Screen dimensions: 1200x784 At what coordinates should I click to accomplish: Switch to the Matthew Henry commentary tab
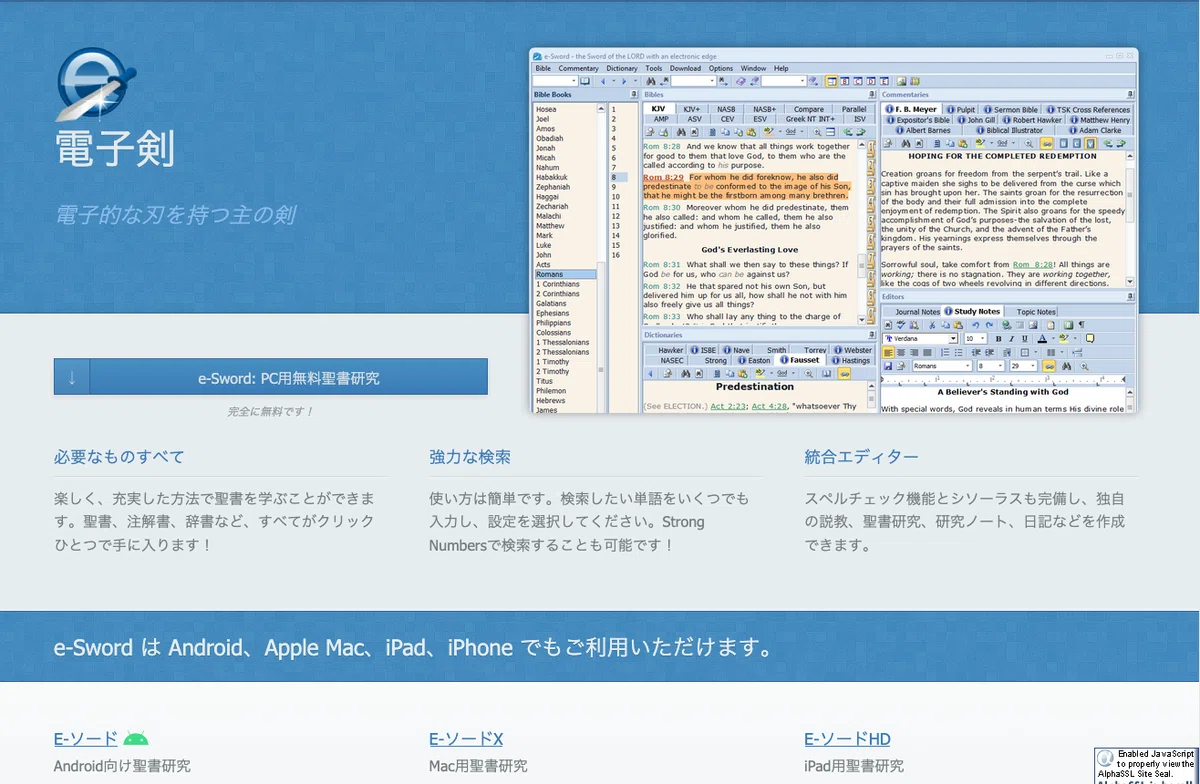tap(1101, 120)
